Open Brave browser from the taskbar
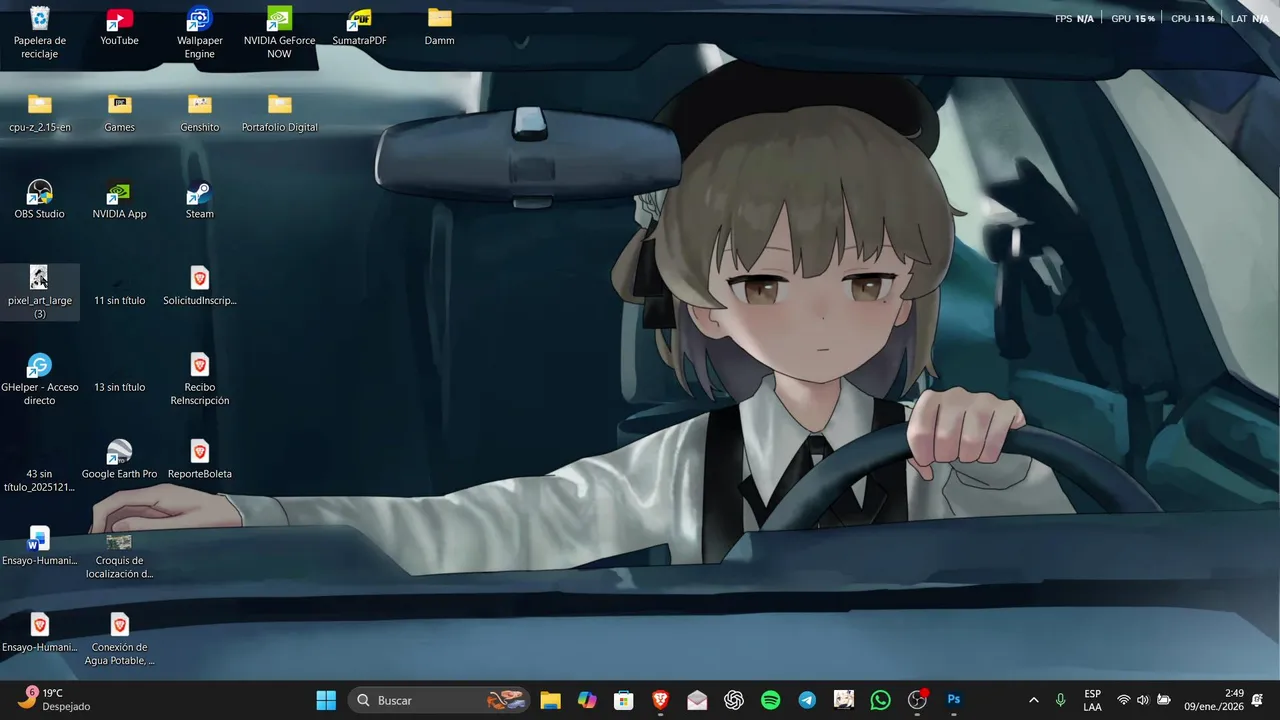The width and height of the screenshot is (1280, 720). coord(660,700)
